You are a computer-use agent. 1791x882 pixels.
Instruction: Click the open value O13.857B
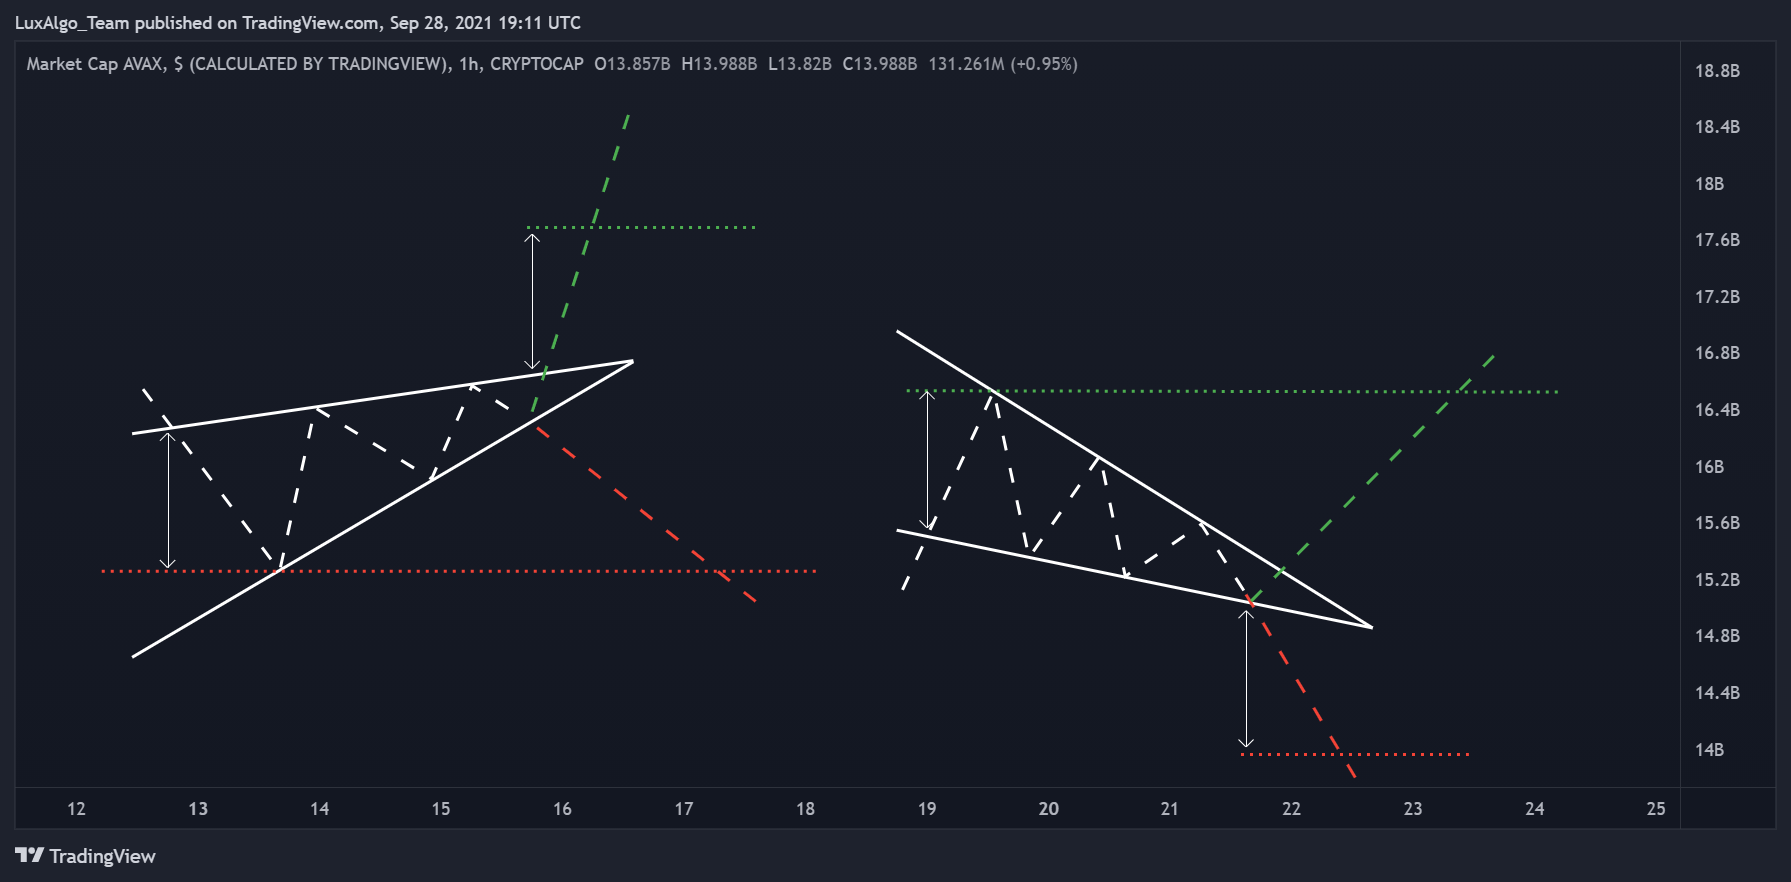click(x=632, y=64)
